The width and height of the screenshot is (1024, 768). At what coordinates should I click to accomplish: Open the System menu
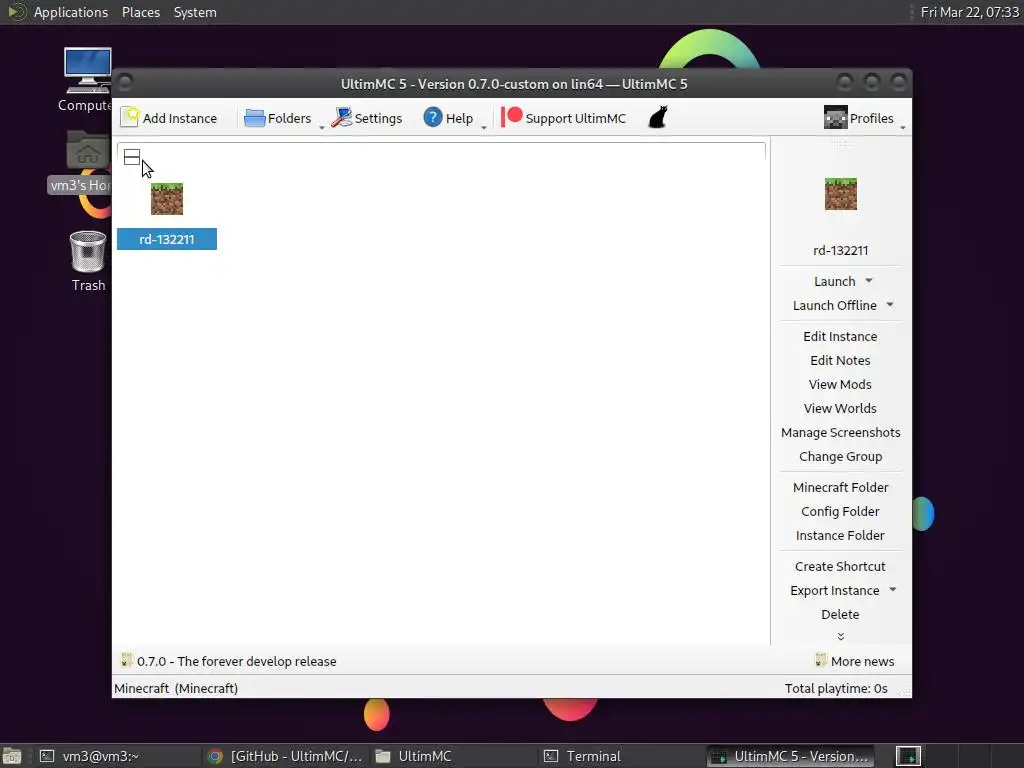point(195,12)
